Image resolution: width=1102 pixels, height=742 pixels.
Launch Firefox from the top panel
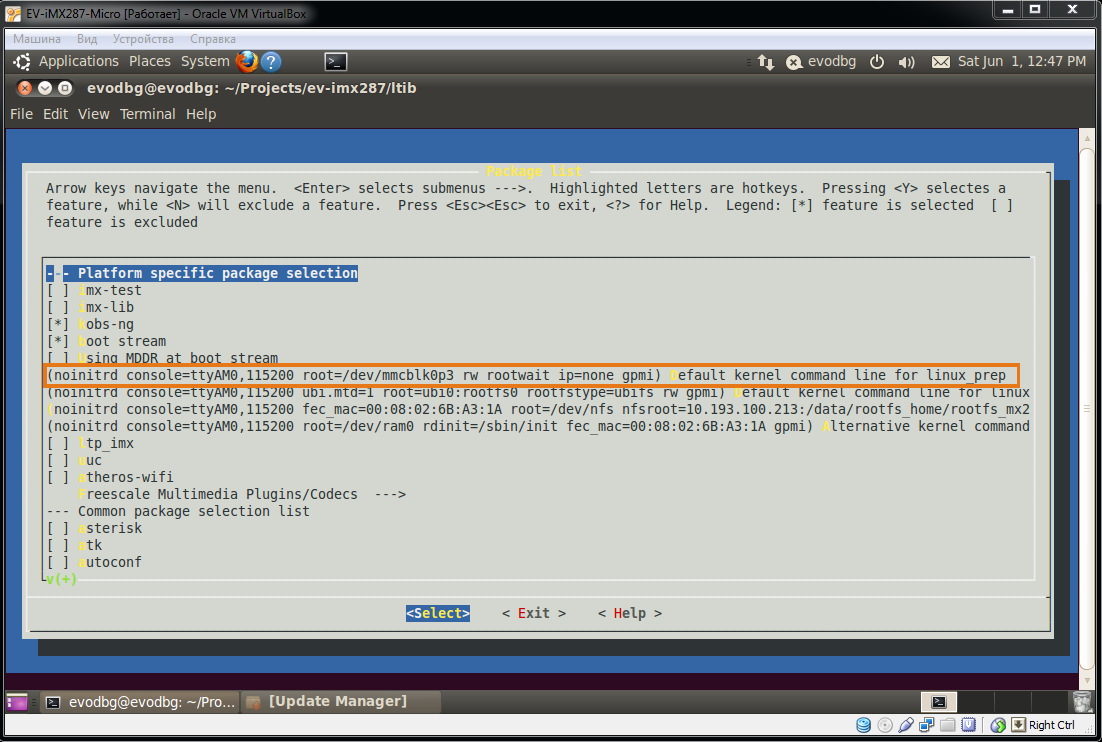[246, 61]
